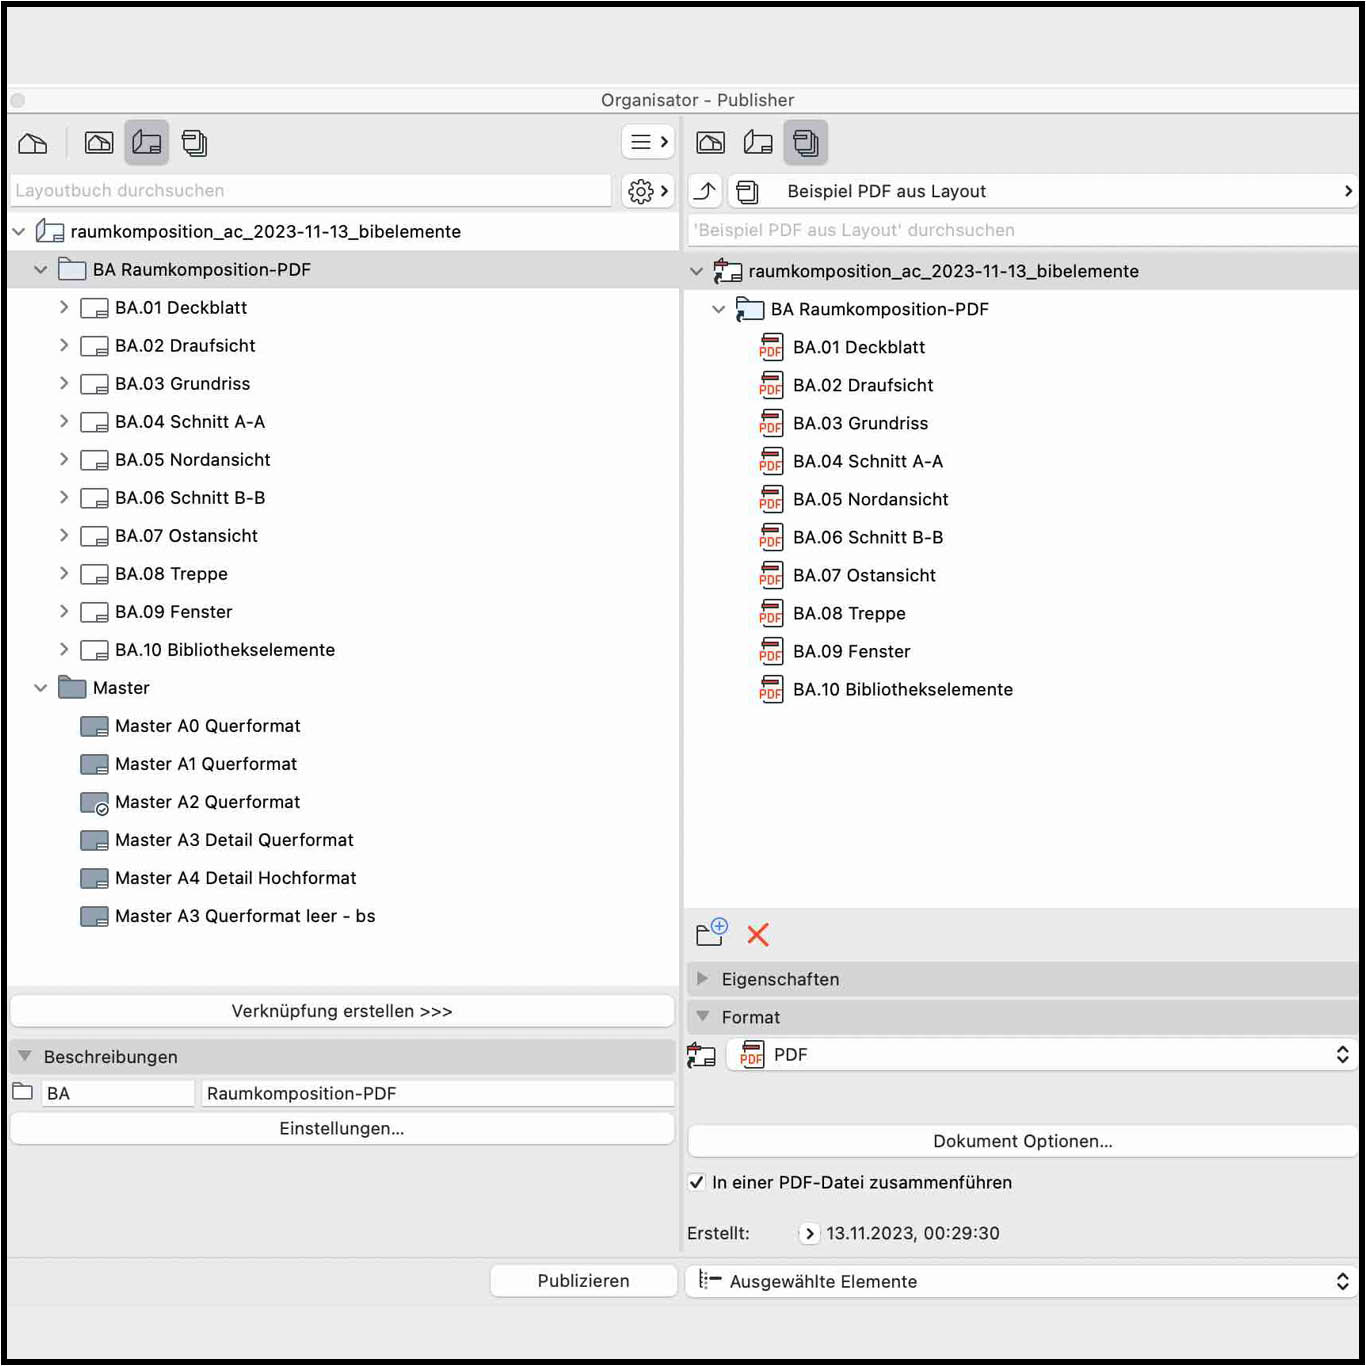Open PDF format dropdown
1366x1366 pixels.
(1041, 1054)
